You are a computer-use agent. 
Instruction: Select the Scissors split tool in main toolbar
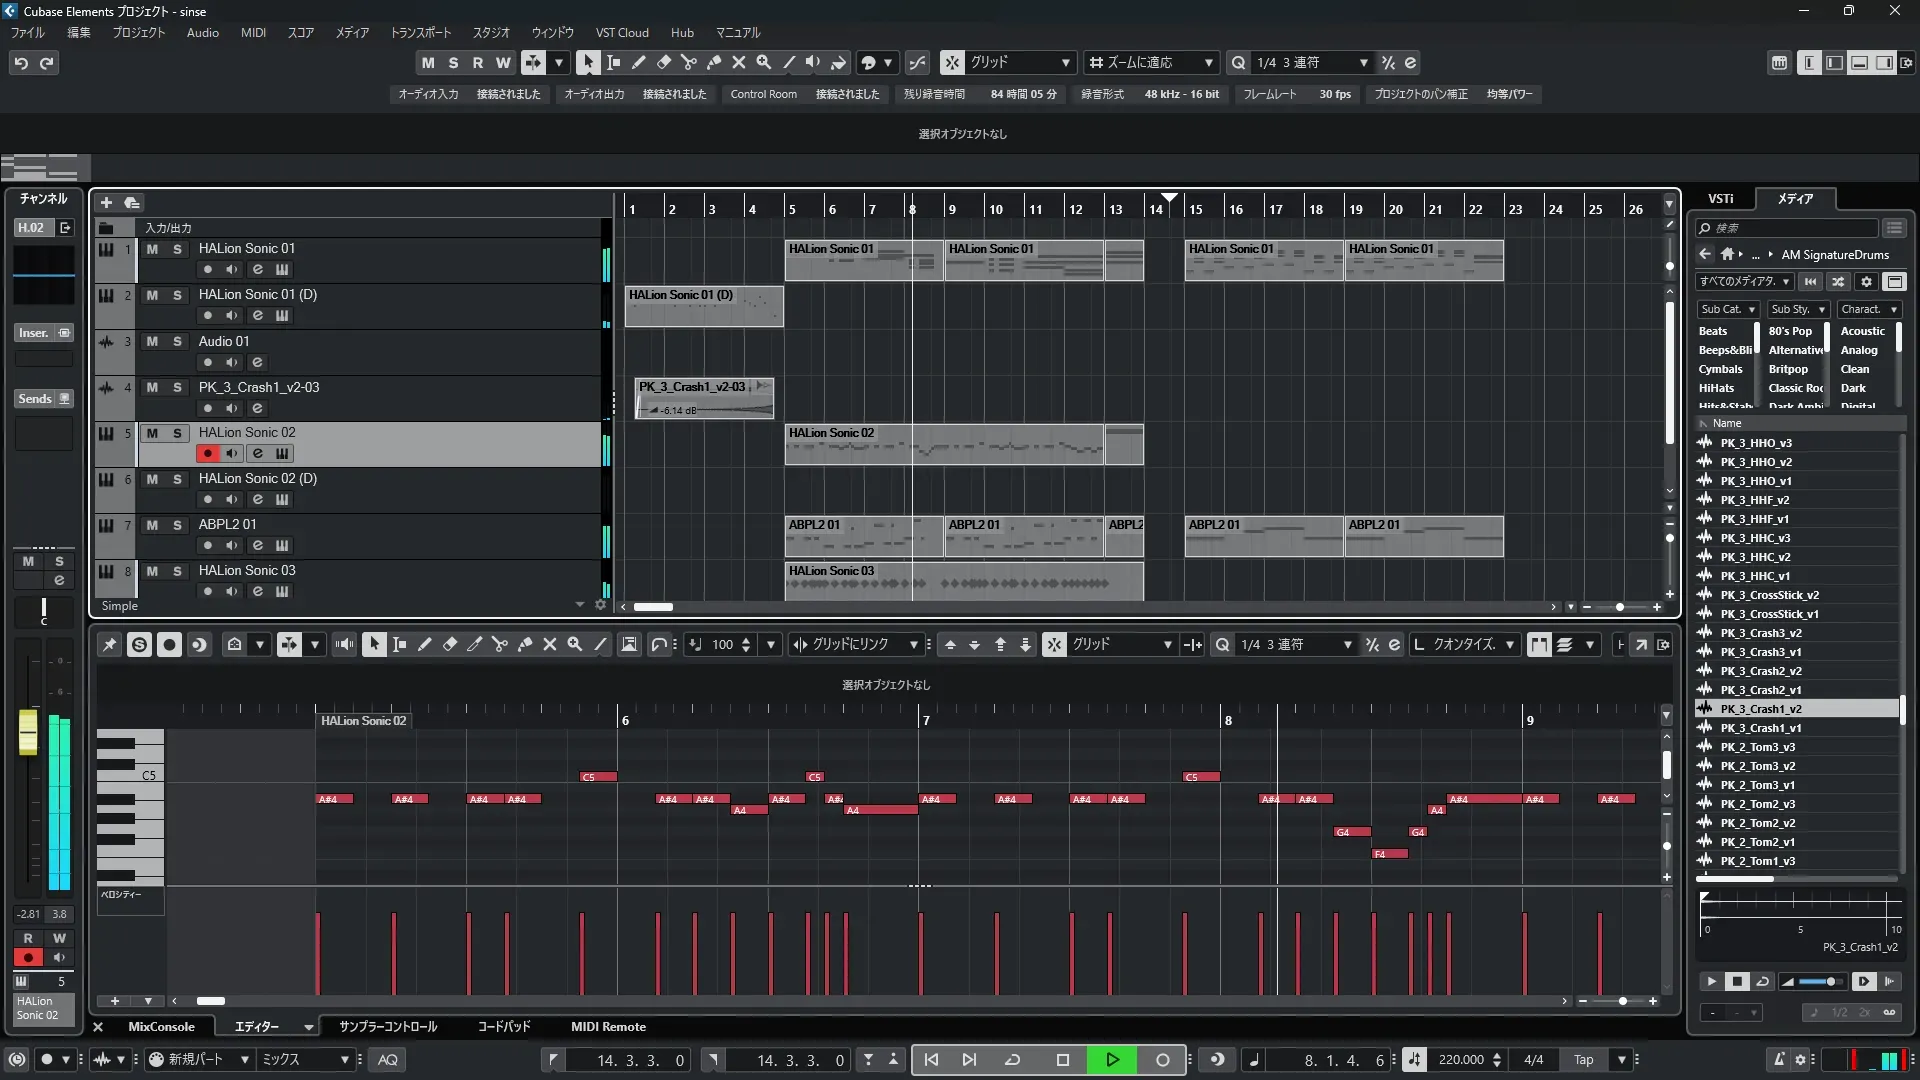point(688,63)
